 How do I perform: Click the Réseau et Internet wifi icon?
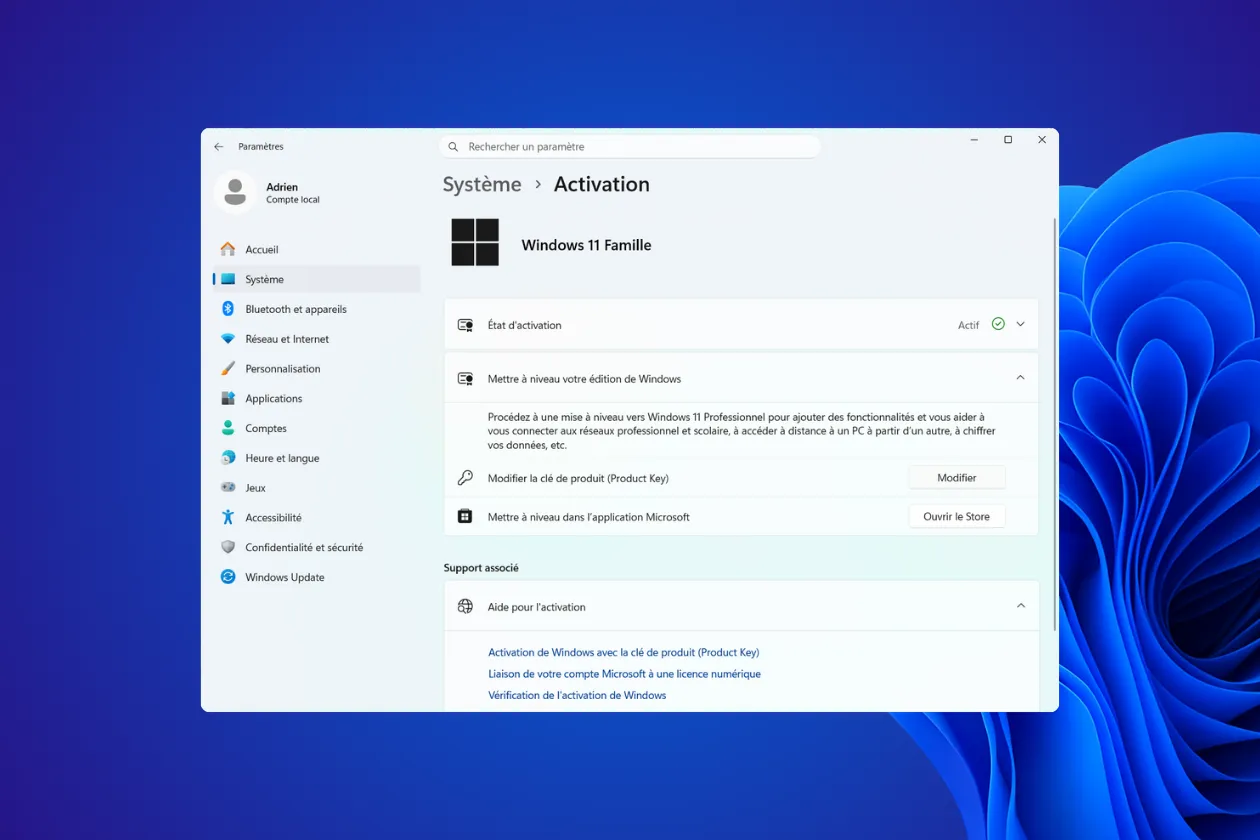click(x=228, y=339)
